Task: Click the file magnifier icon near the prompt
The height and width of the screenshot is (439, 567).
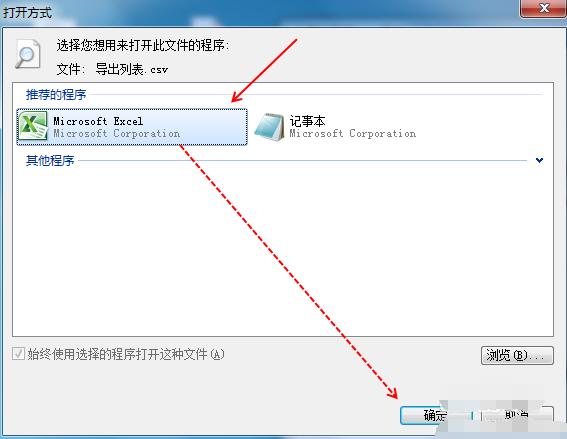Action: click(27, 54)
